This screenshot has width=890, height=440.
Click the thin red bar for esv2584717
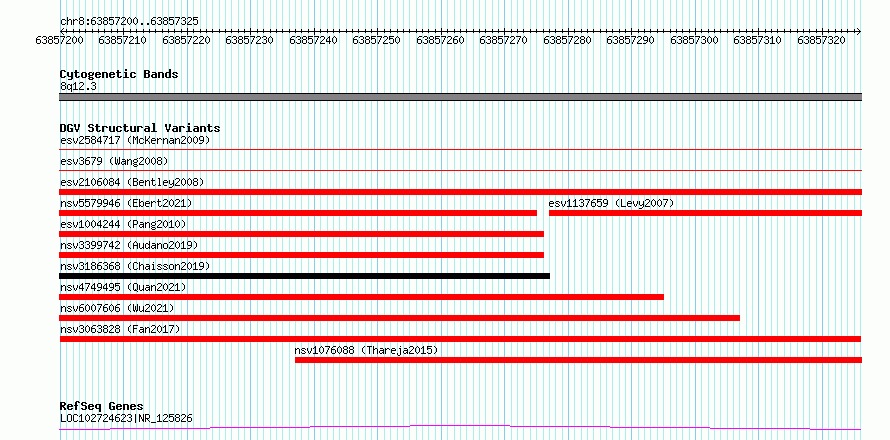(460, 149)
